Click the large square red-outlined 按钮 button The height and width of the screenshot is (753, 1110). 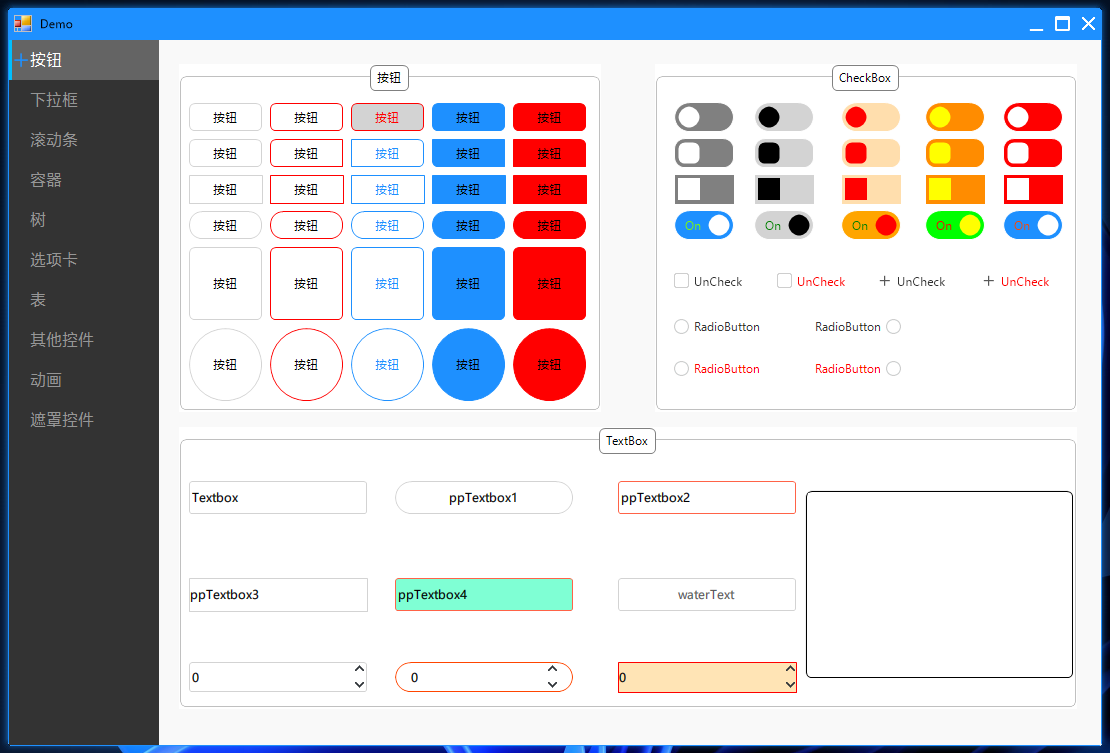[307, 284]
